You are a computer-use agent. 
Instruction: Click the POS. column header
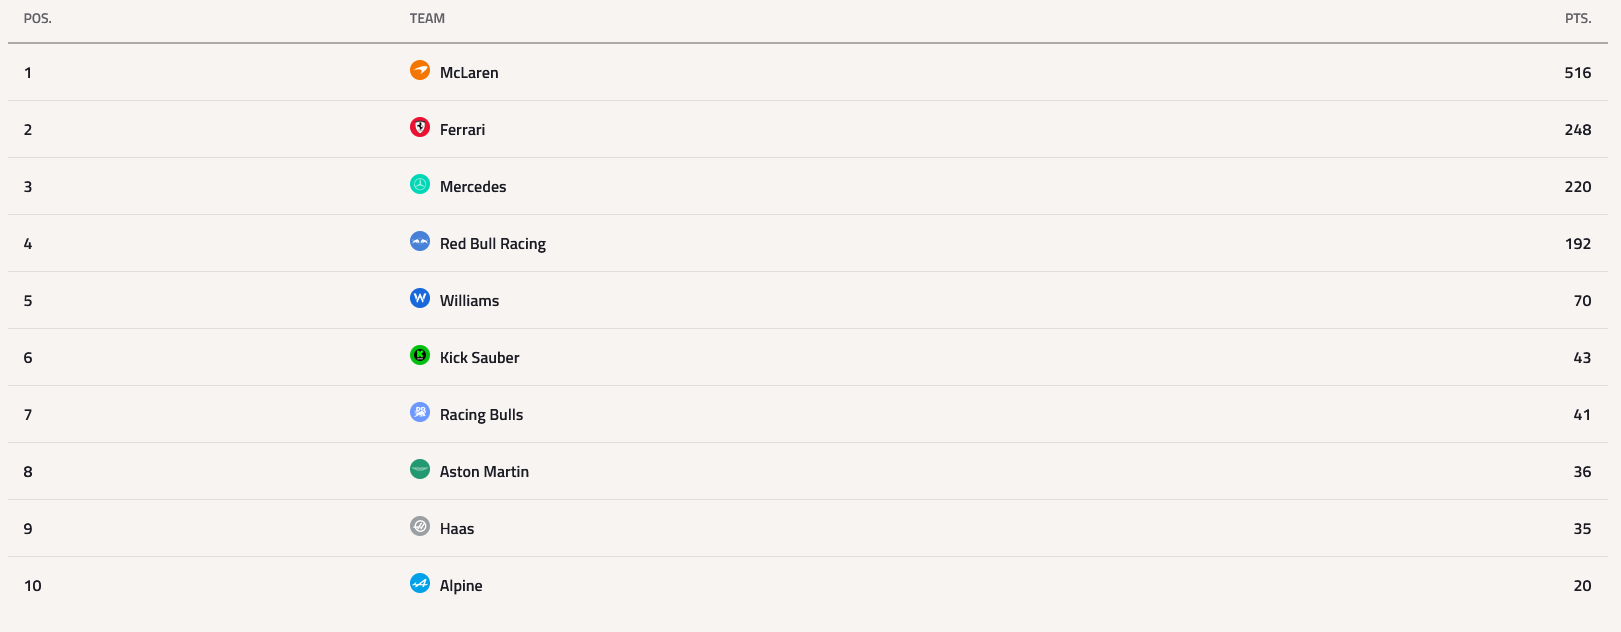coord(38,18)
